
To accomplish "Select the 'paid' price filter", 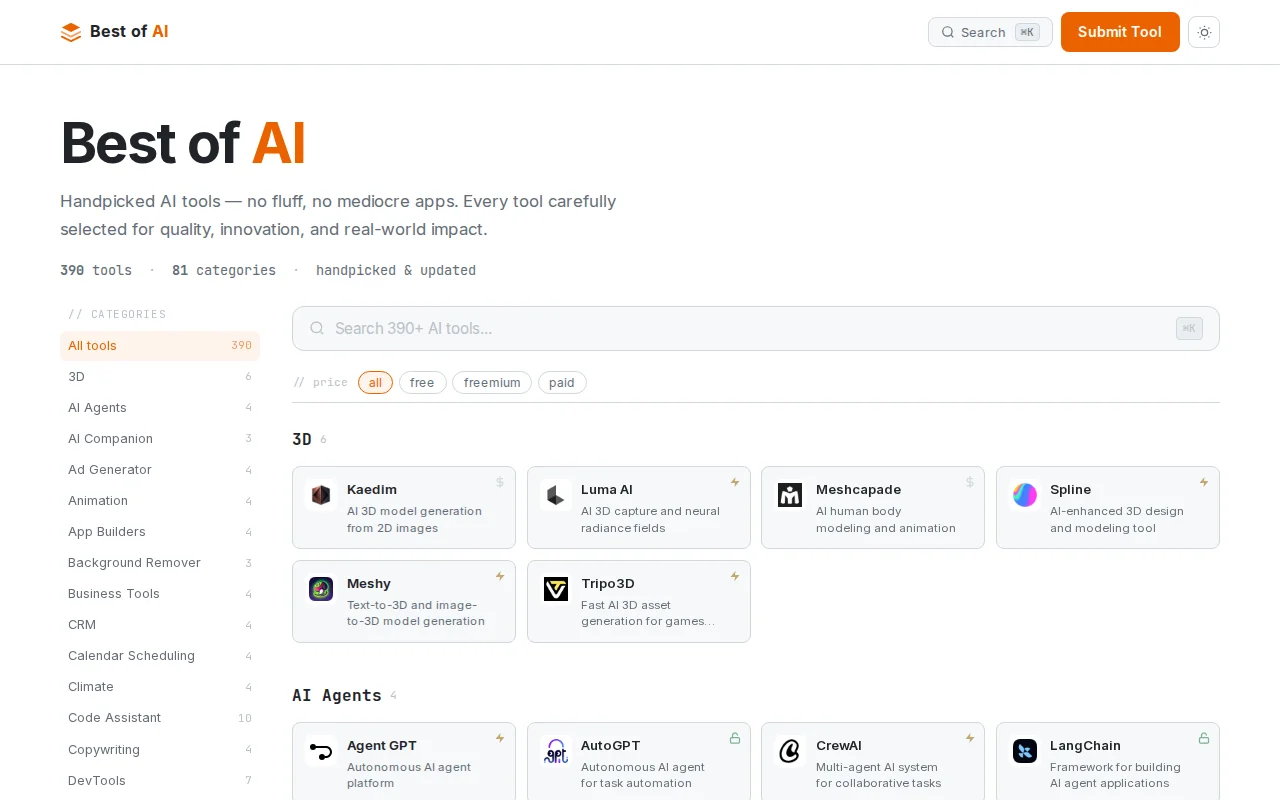I will (562, 382).
